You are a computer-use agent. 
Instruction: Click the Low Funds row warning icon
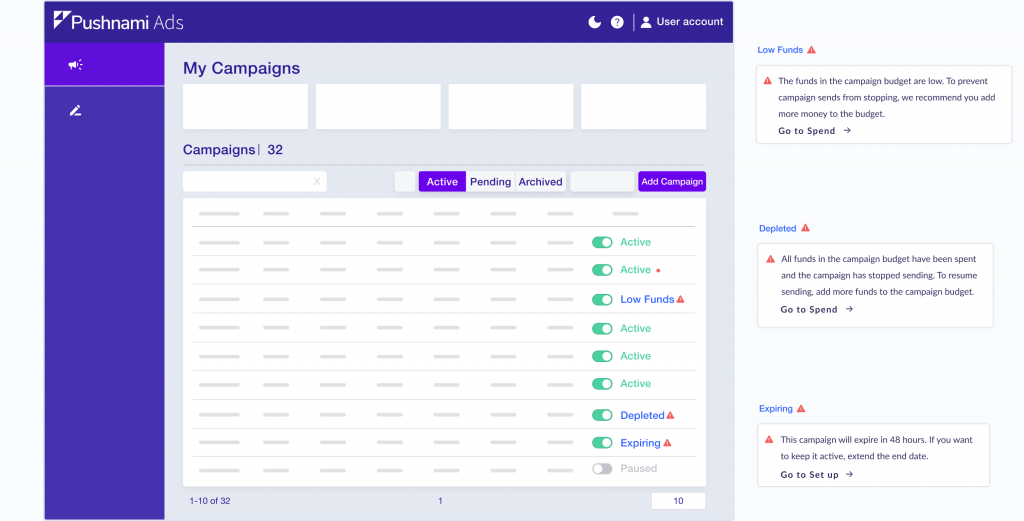(x=681, y=299)
